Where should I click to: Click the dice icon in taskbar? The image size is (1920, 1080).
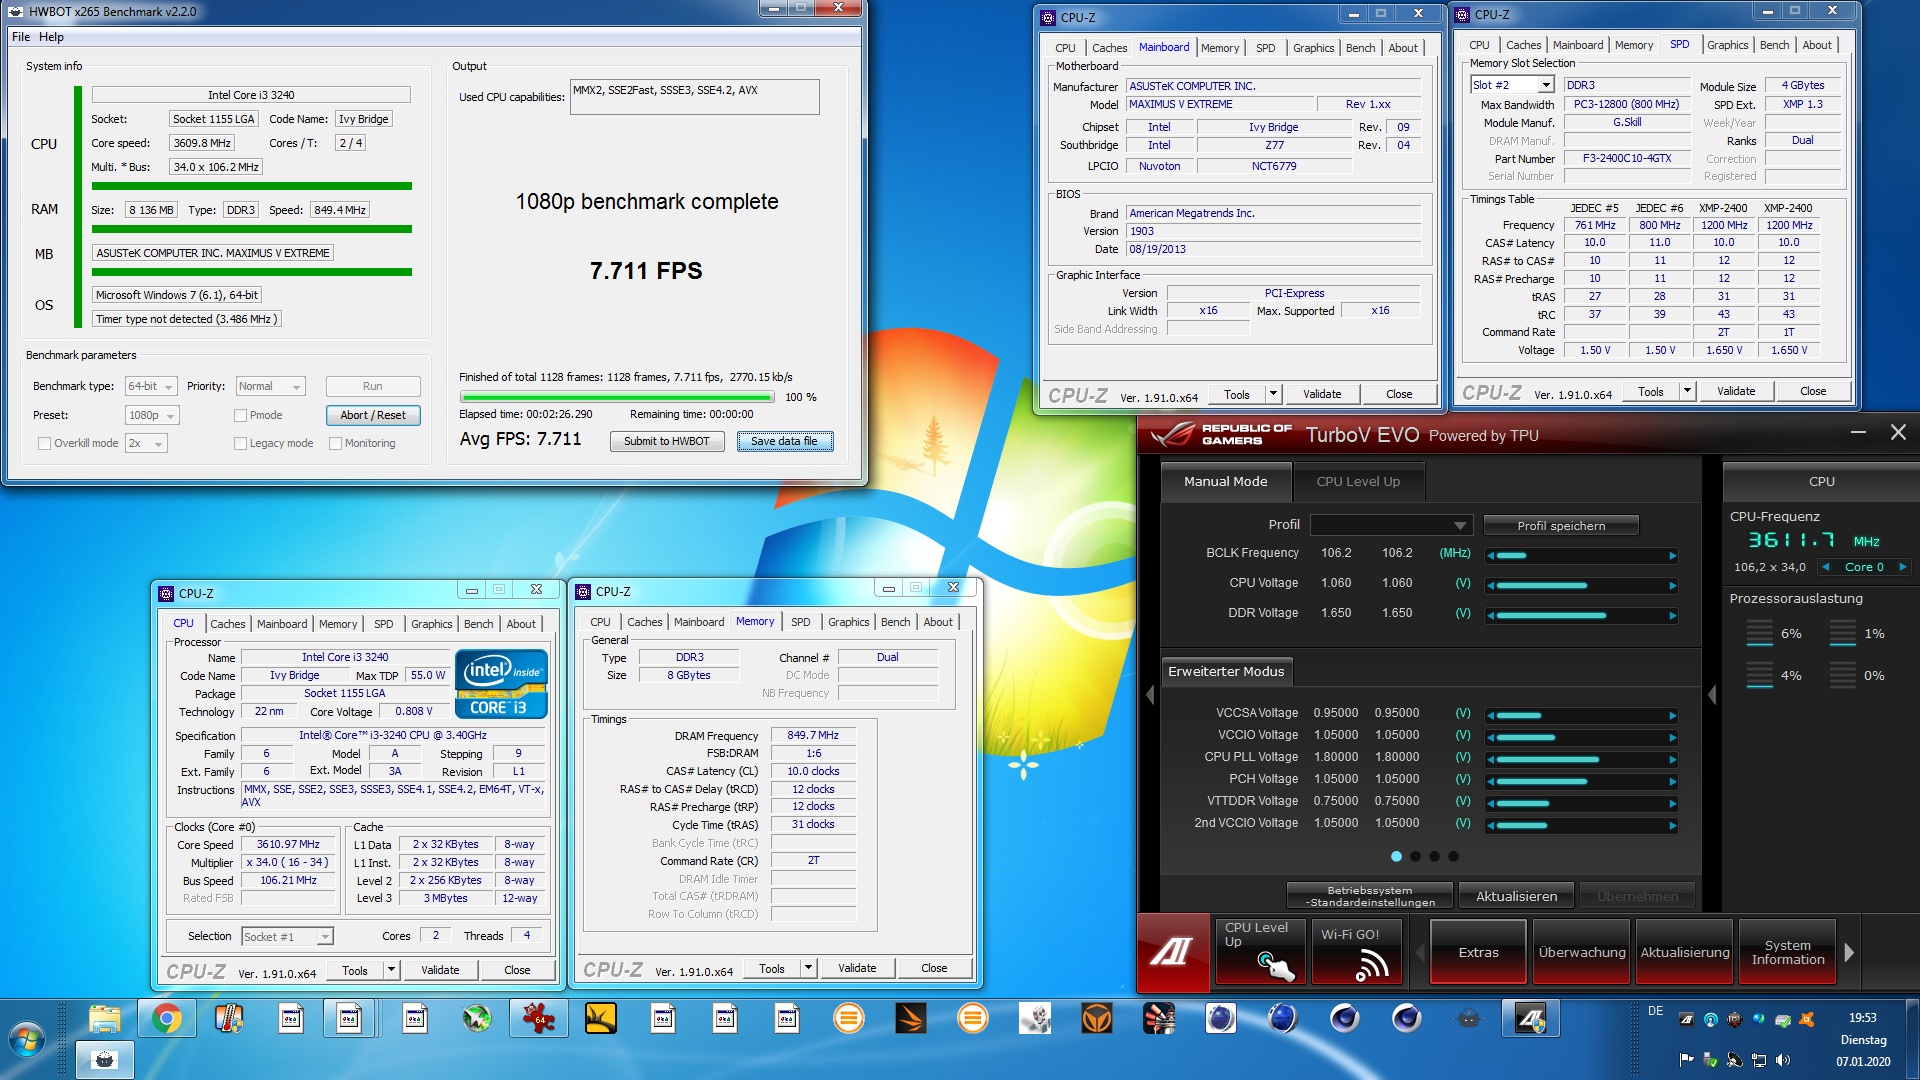pyautogui.click(x=1035, y=1019)
